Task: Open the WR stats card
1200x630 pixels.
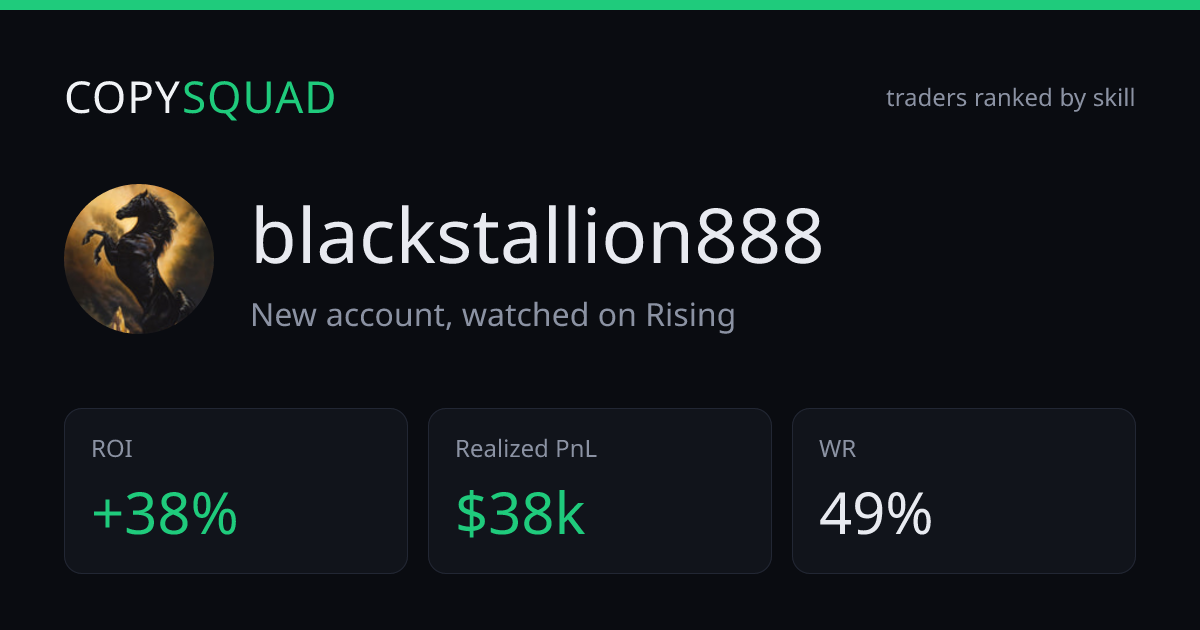Action: coord(964,491)
